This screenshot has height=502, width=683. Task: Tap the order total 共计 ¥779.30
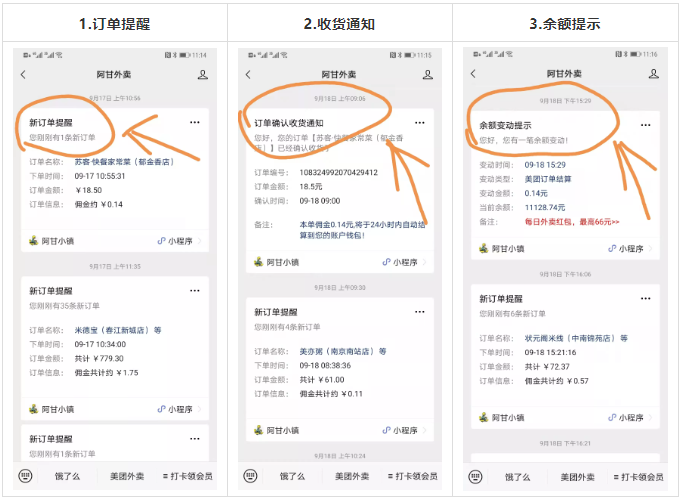pyautogui.click(x=99, y=359)
